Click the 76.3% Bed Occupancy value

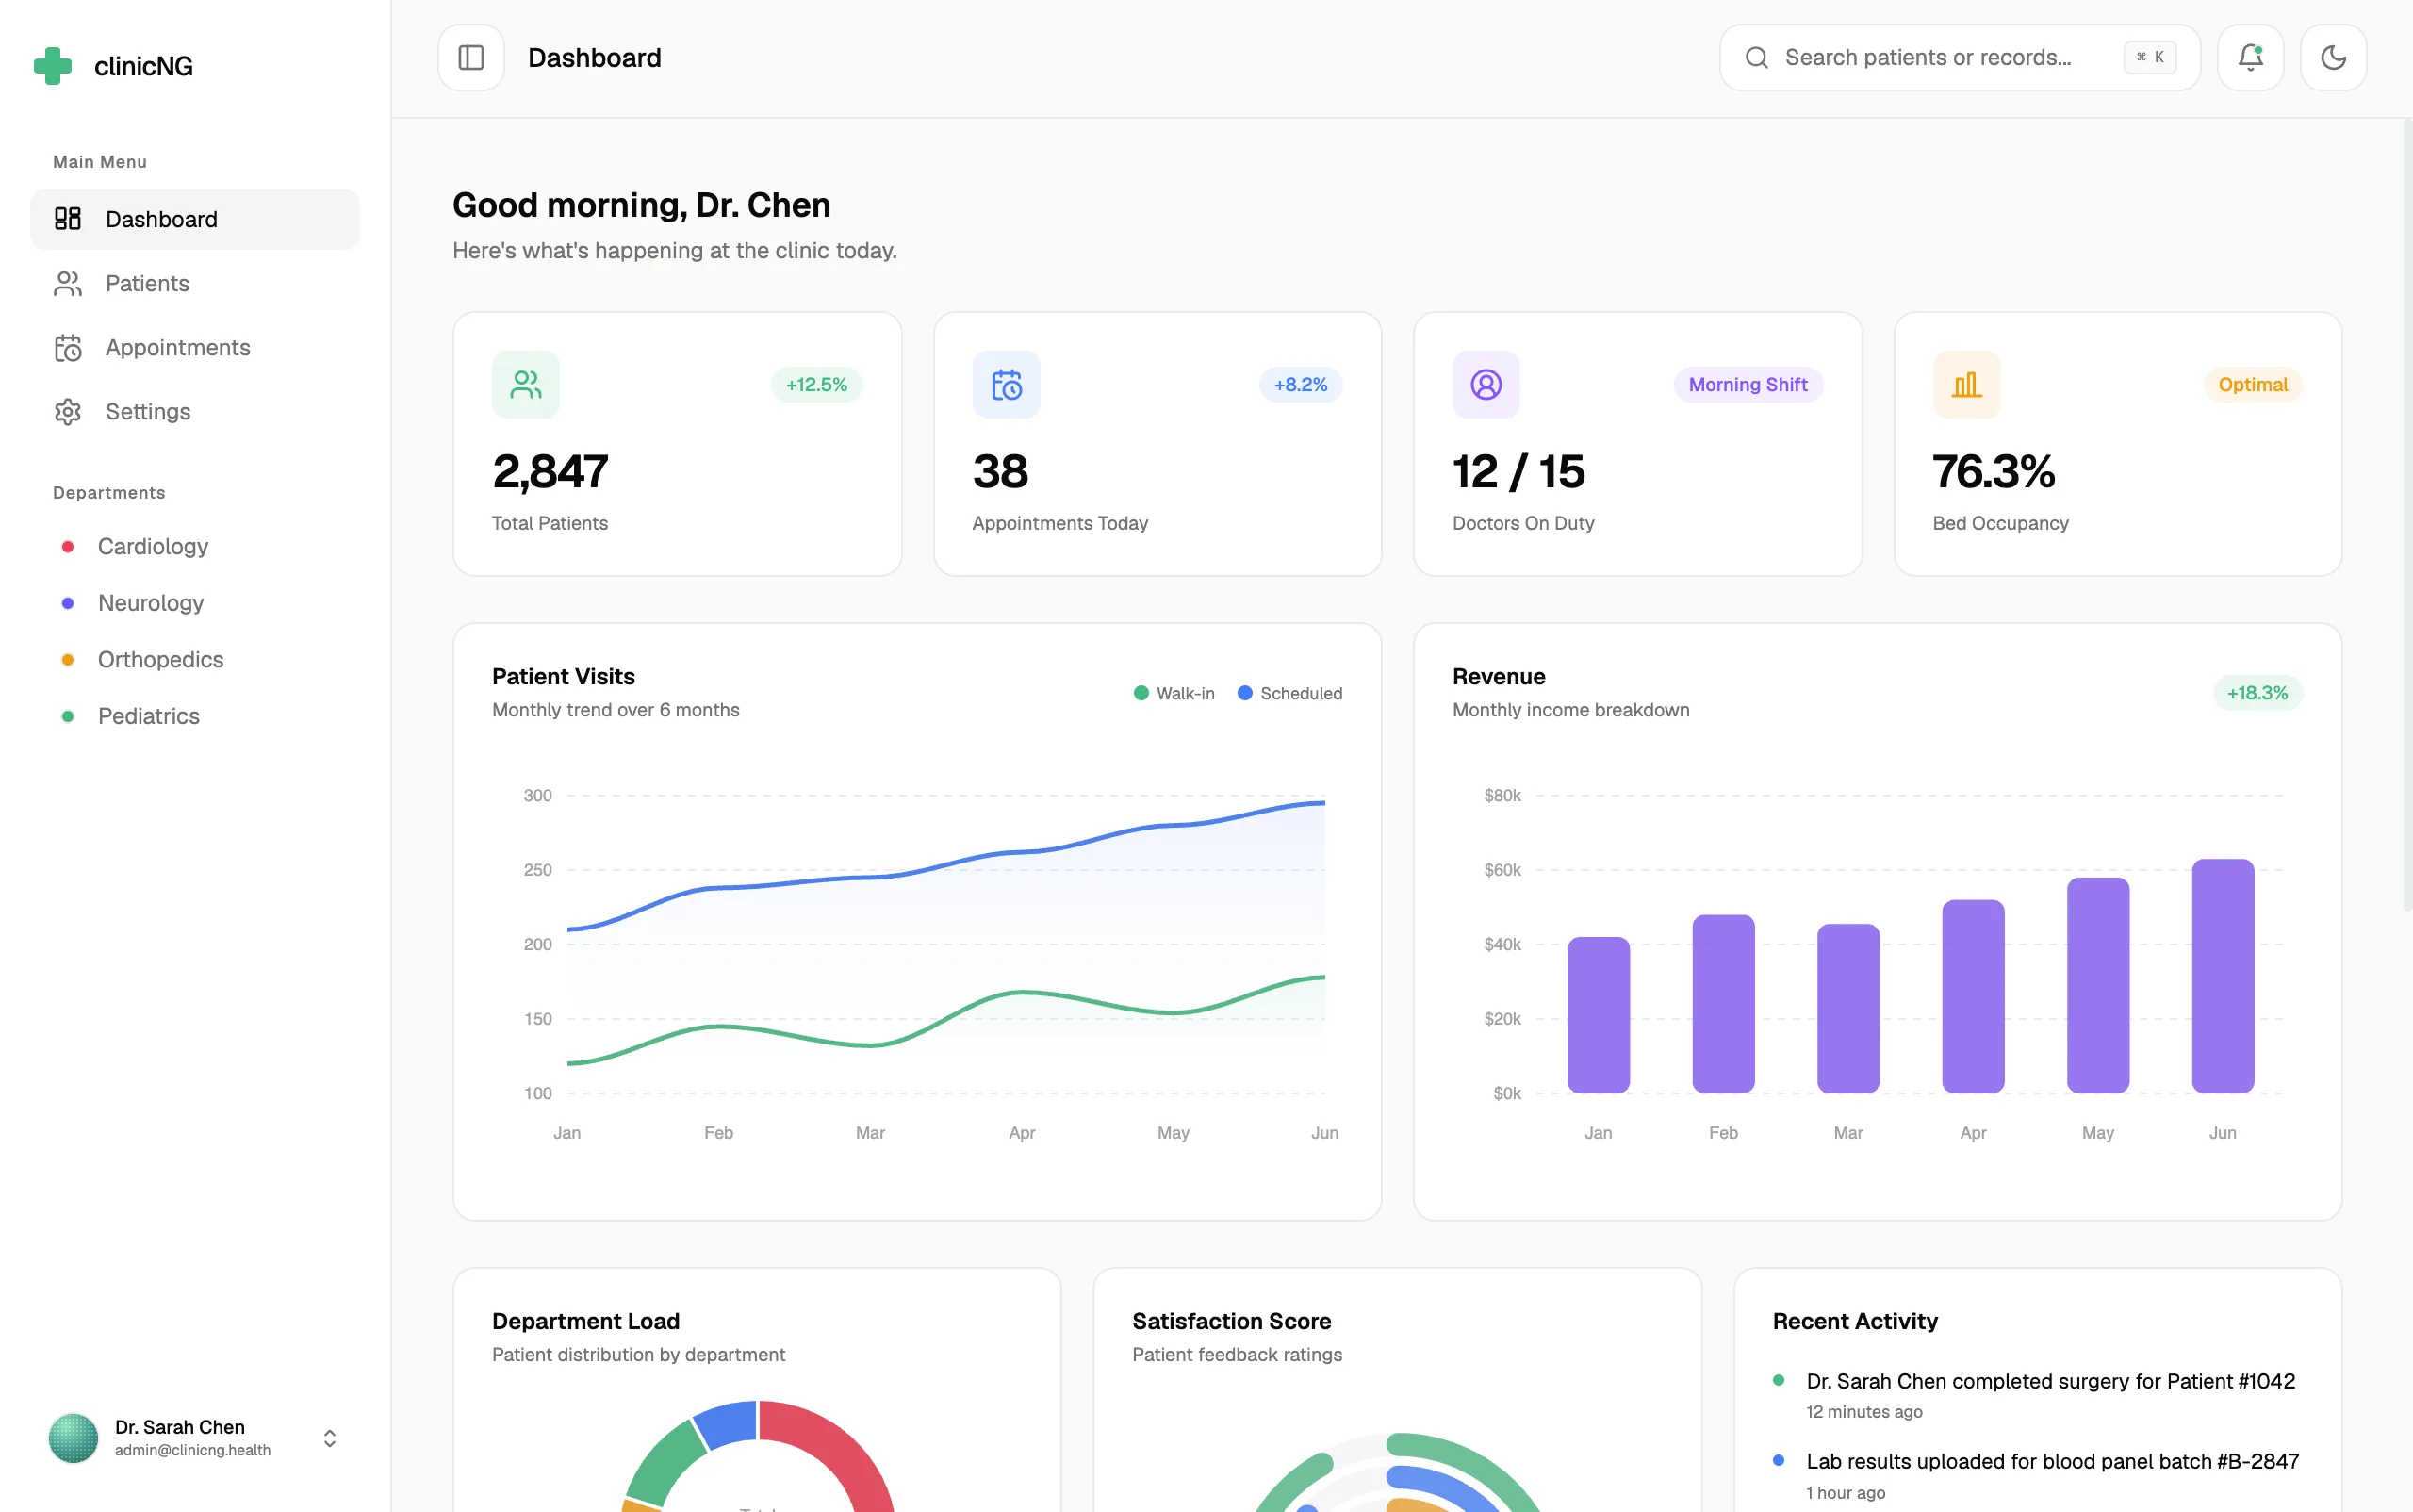[x=1993, y=472]
